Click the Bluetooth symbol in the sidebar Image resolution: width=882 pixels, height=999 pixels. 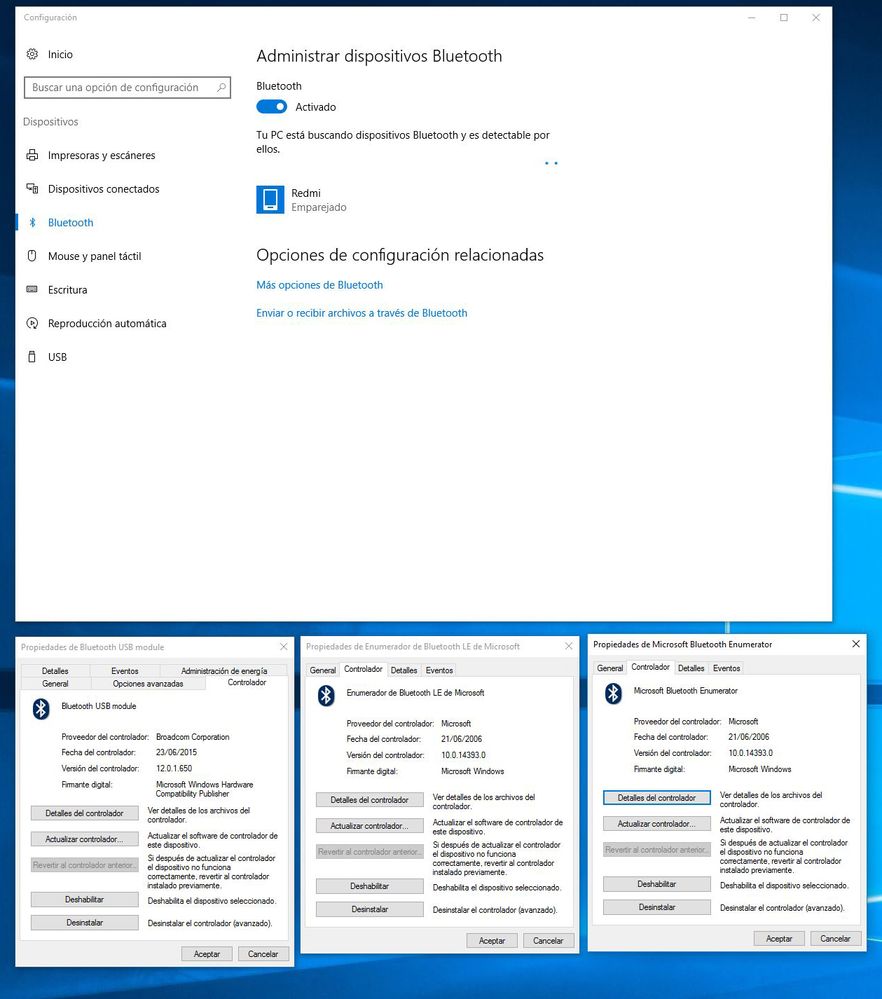pyautogui.click(x=32, y=222)
